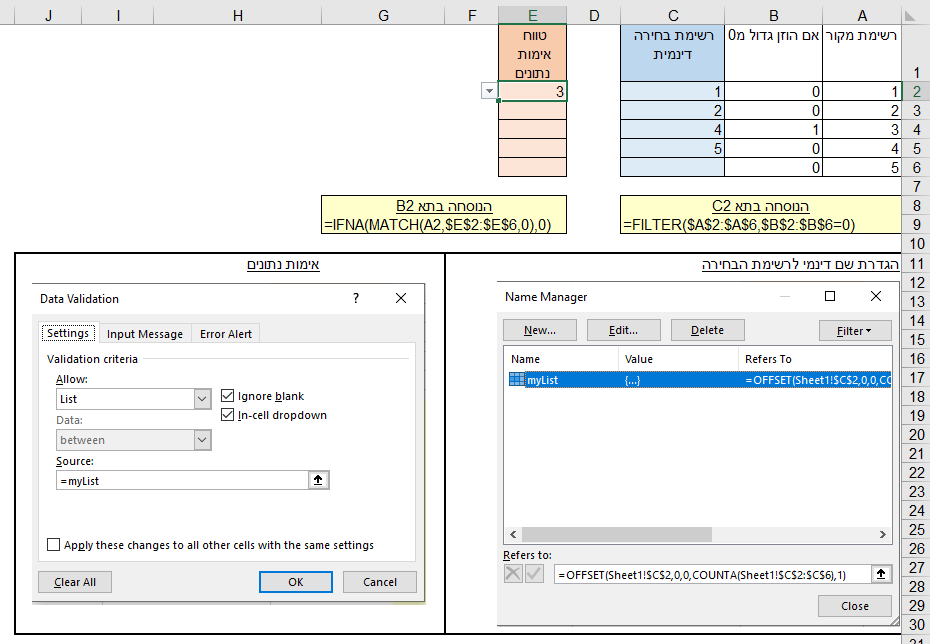Open the Data between dropdown
This screenshot has width=930, height=644.
coord(202,440)
